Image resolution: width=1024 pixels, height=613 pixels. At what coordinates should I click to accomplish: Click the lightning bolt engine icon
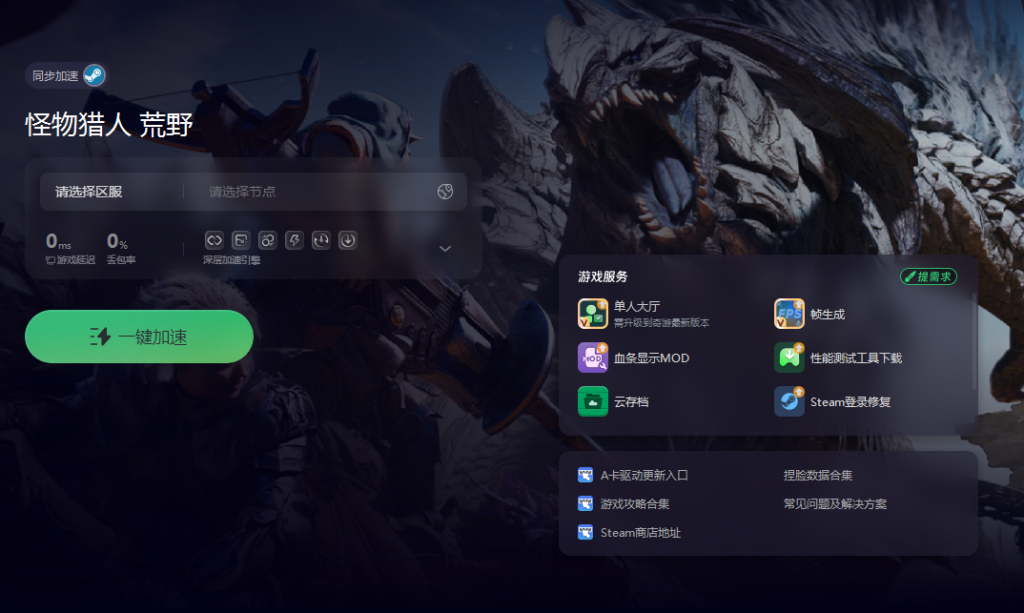295,240
